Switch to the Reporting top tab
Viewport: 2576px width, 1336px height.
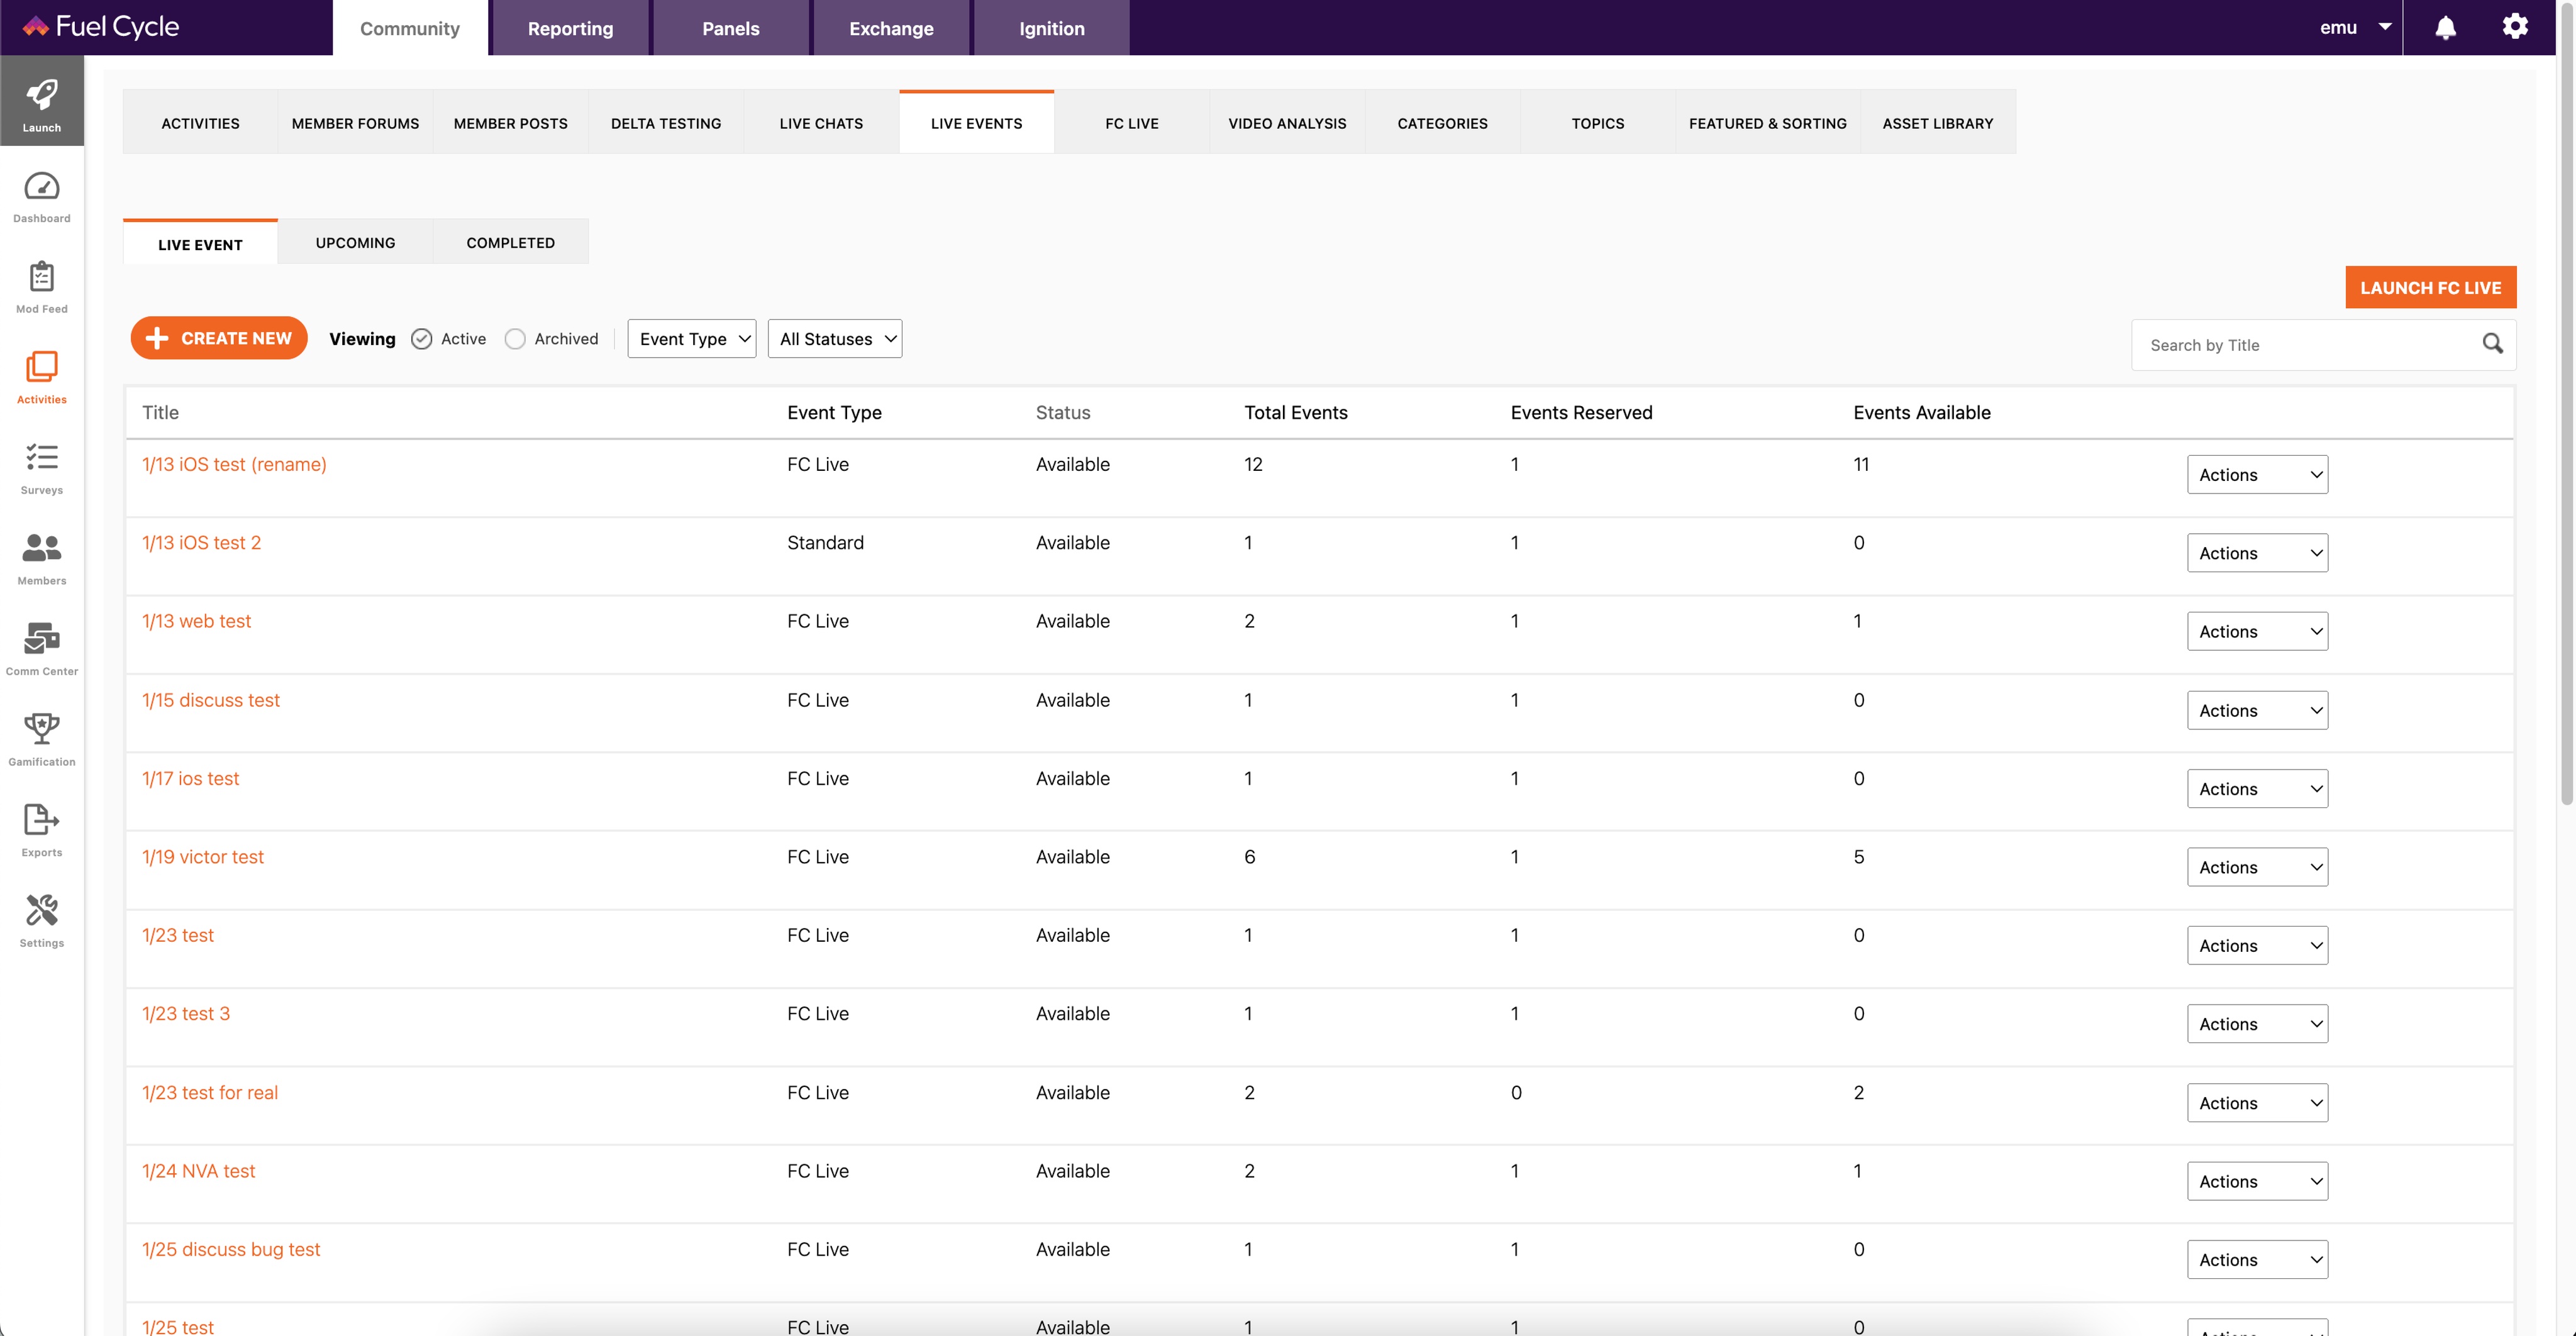click(570, 28)
